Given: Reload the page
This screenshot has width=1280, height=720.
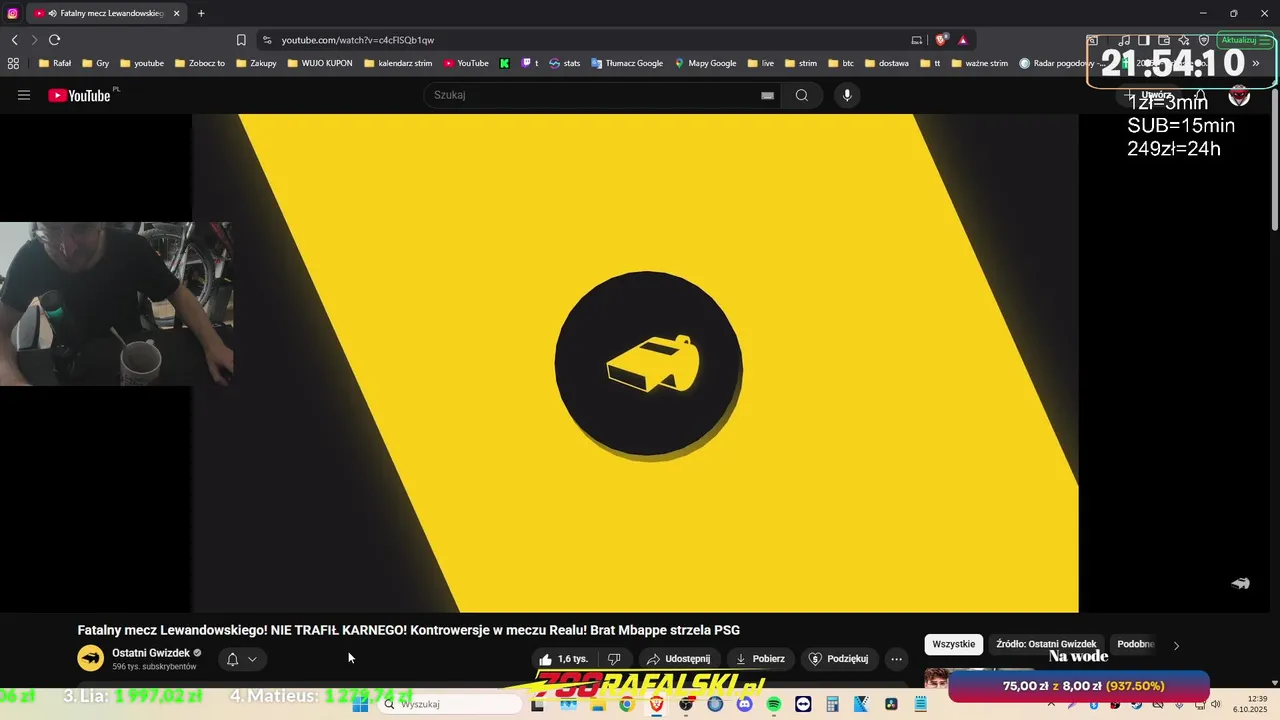Looking at the screenshot, I should point(55,40).
